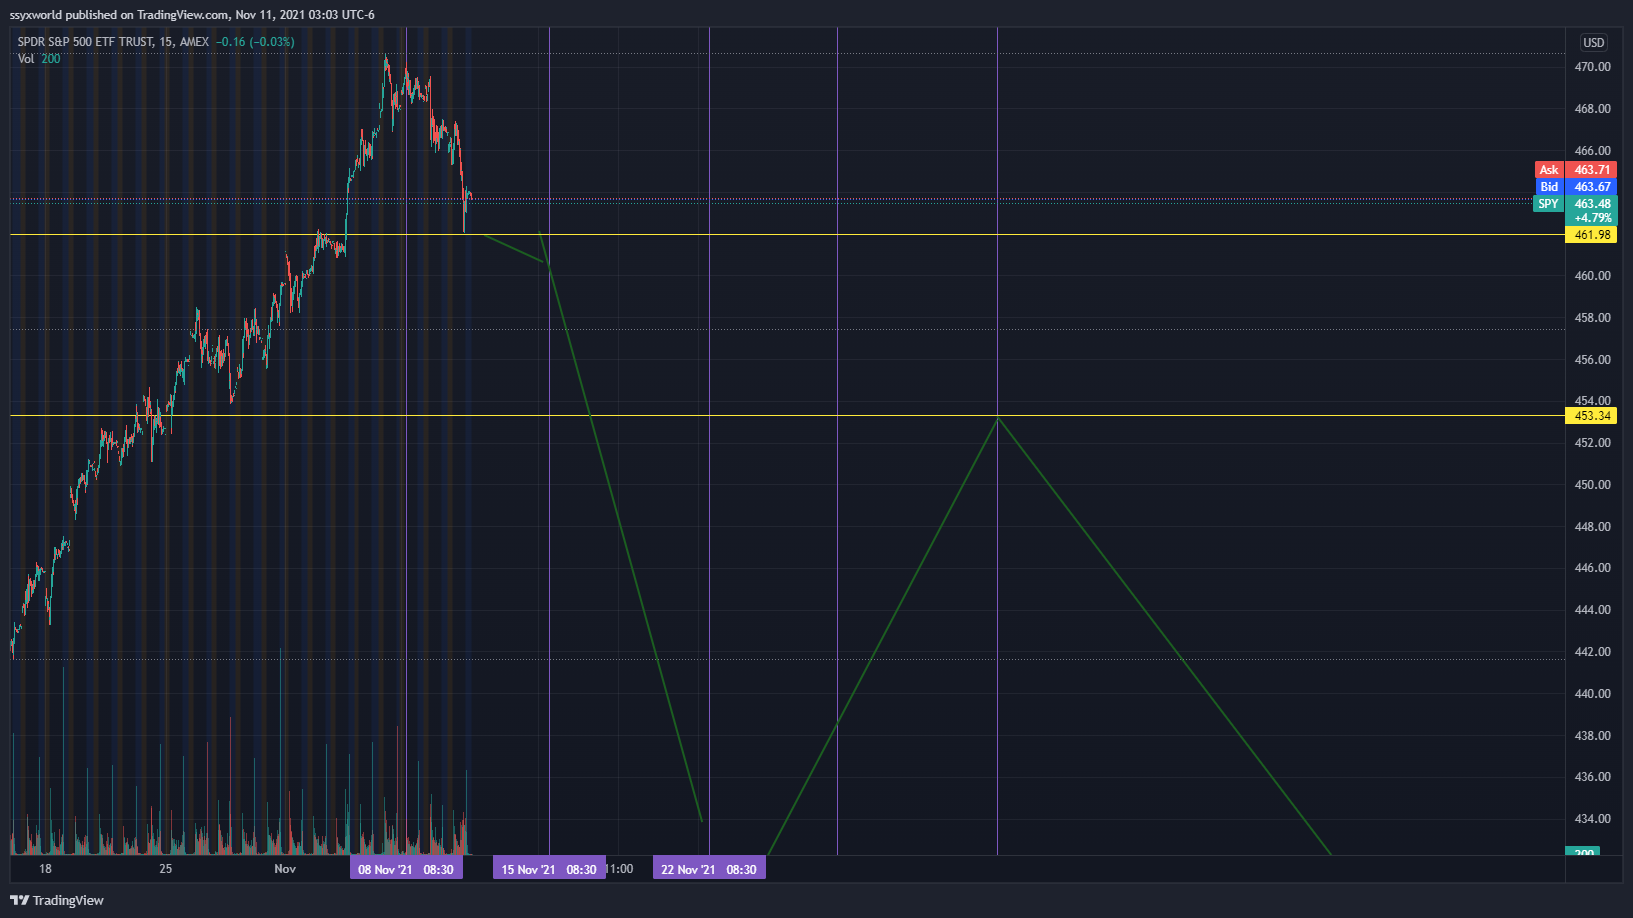The width and height of the screenshot is (1633, 918).
Task: Select the yellow 453.34 price level label
Action: pyautogui.click(x=1592, y=416)
